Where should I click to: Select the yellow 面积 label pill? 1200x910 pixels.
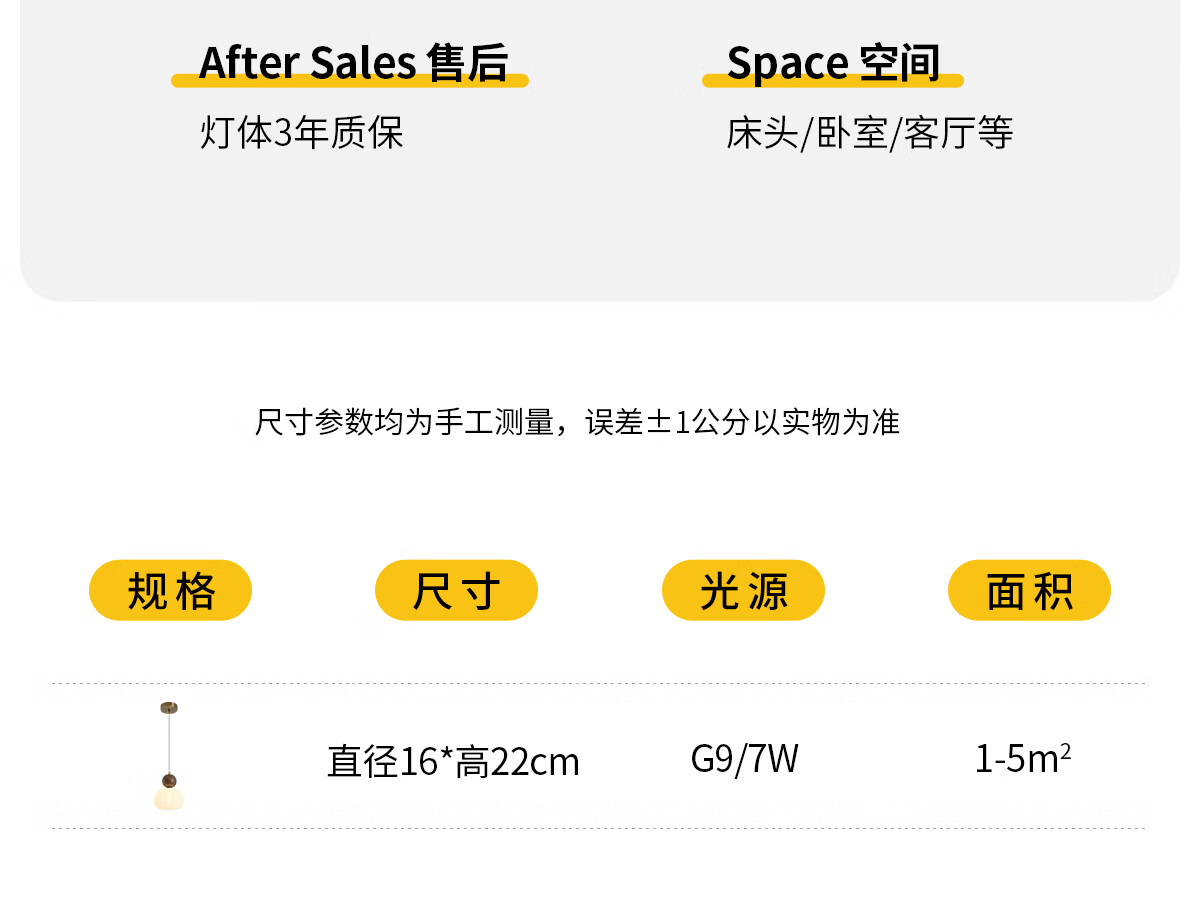[x=1029, y=591]
